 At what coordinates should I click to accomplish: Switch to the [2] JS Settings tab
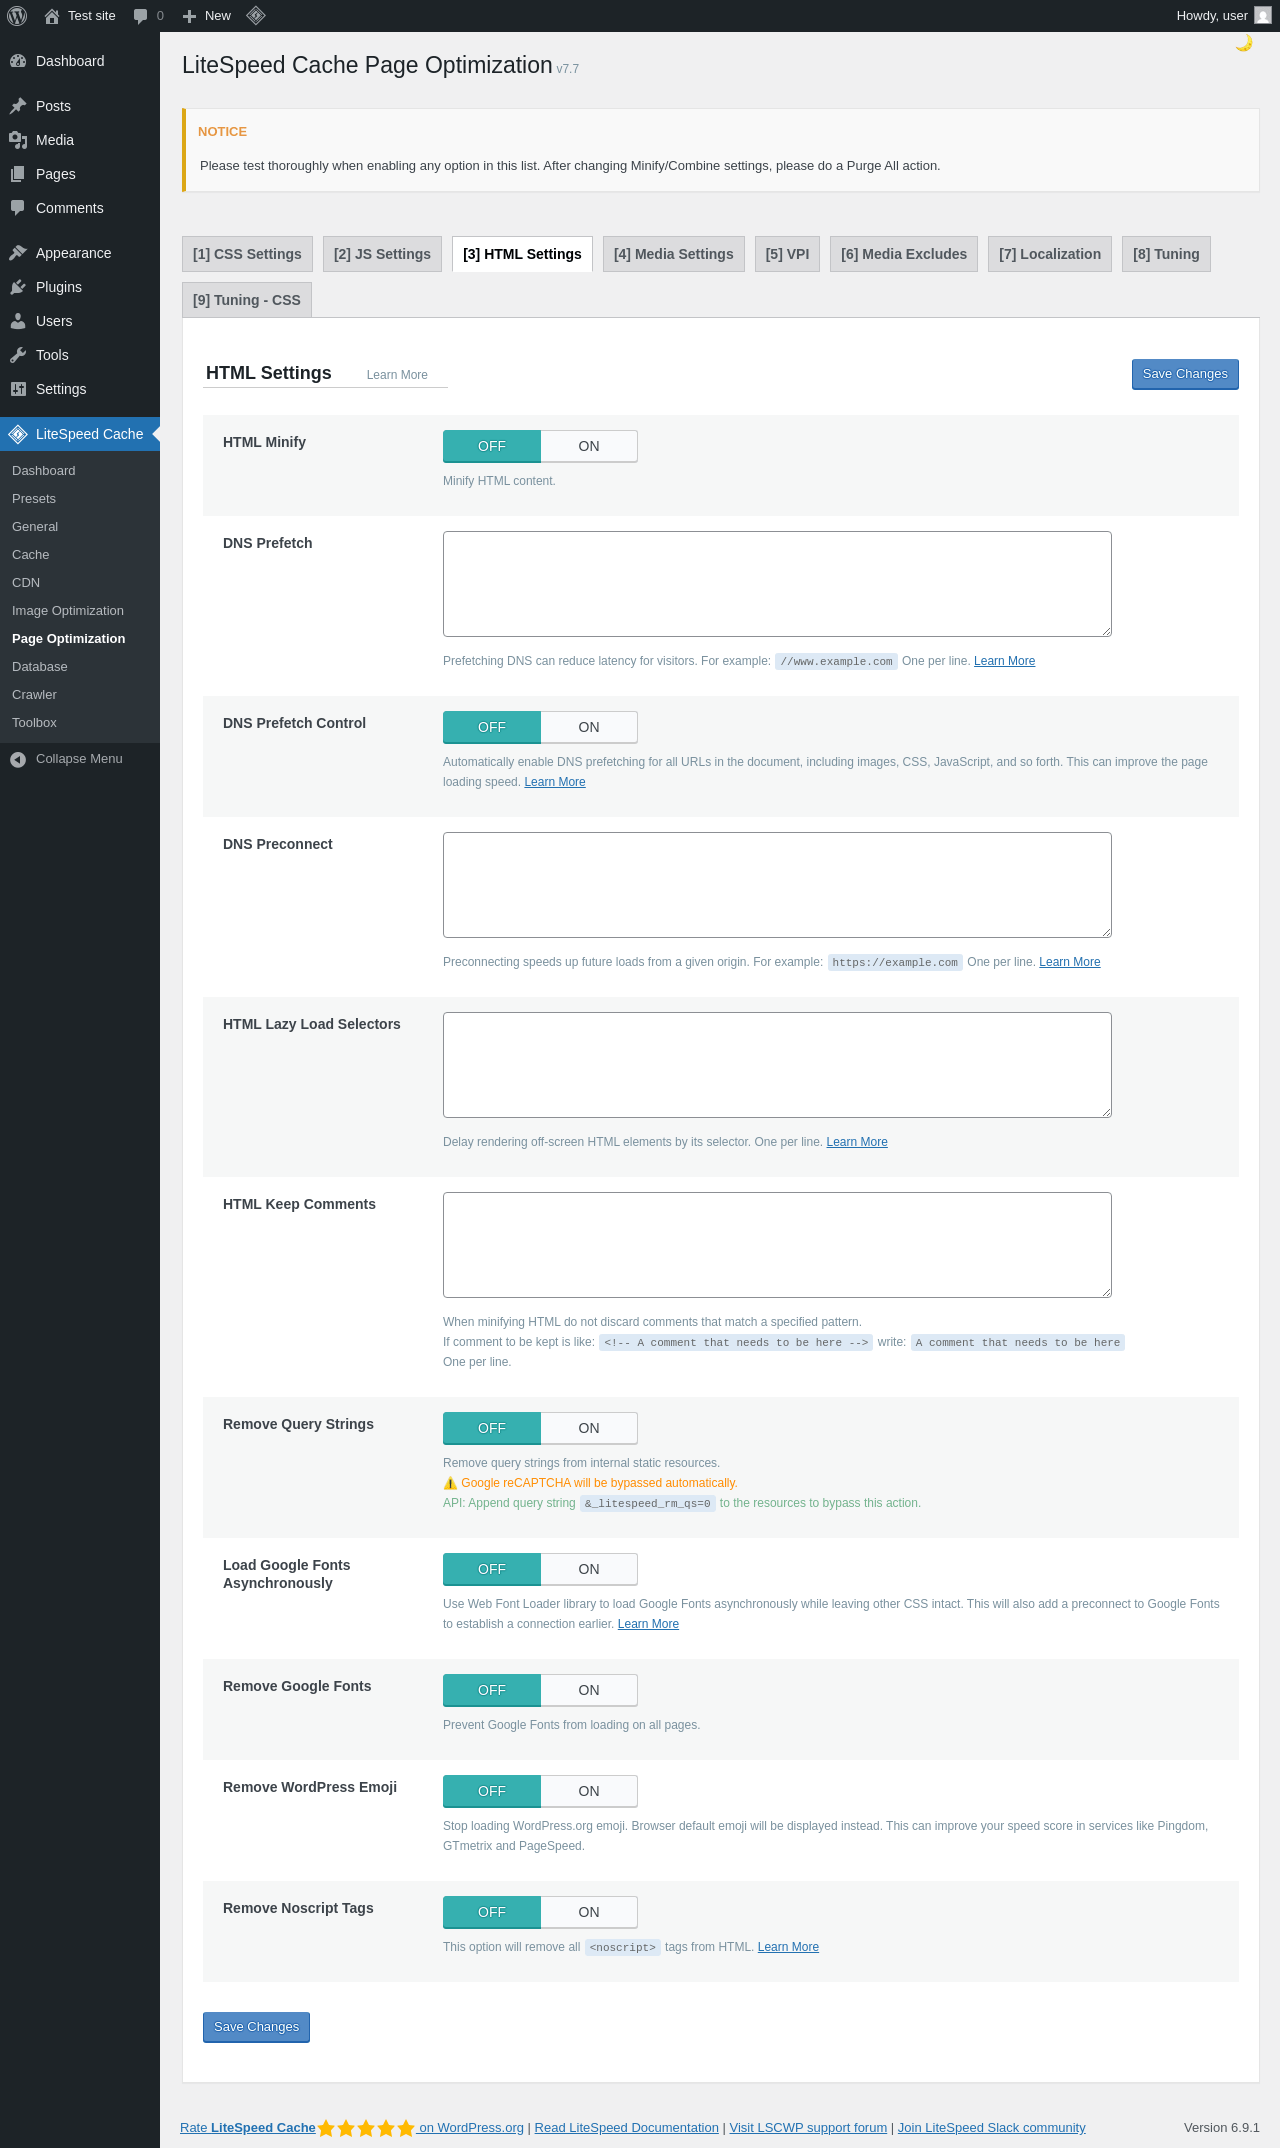point(382,254)
